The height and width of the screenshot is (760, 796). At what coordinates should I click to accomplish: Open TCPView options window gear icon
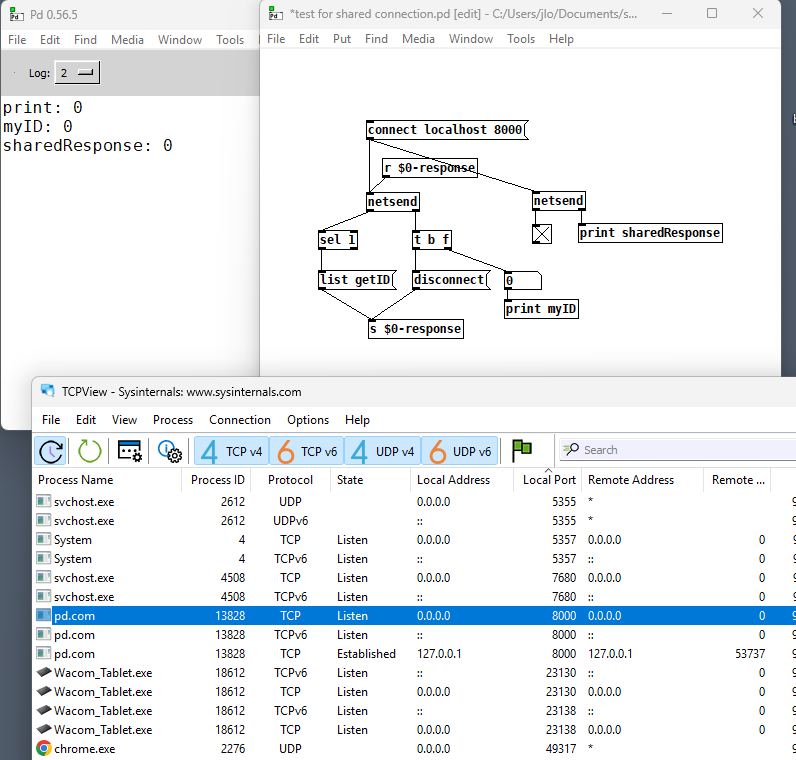[x=130, y=451]
